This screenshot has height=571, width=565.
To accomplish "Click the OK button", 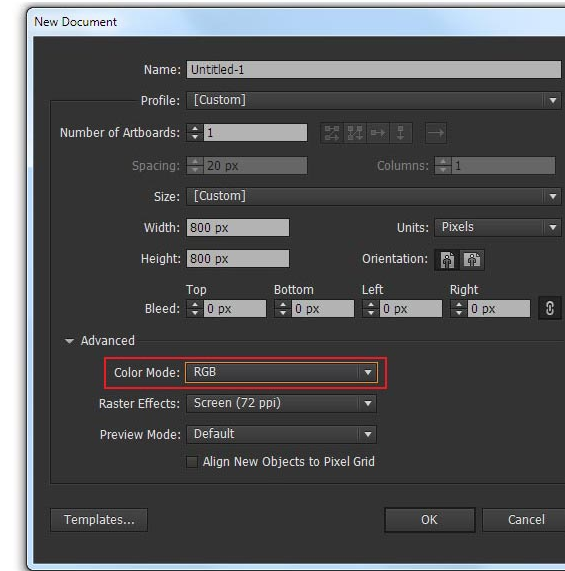I will point(430,520).
